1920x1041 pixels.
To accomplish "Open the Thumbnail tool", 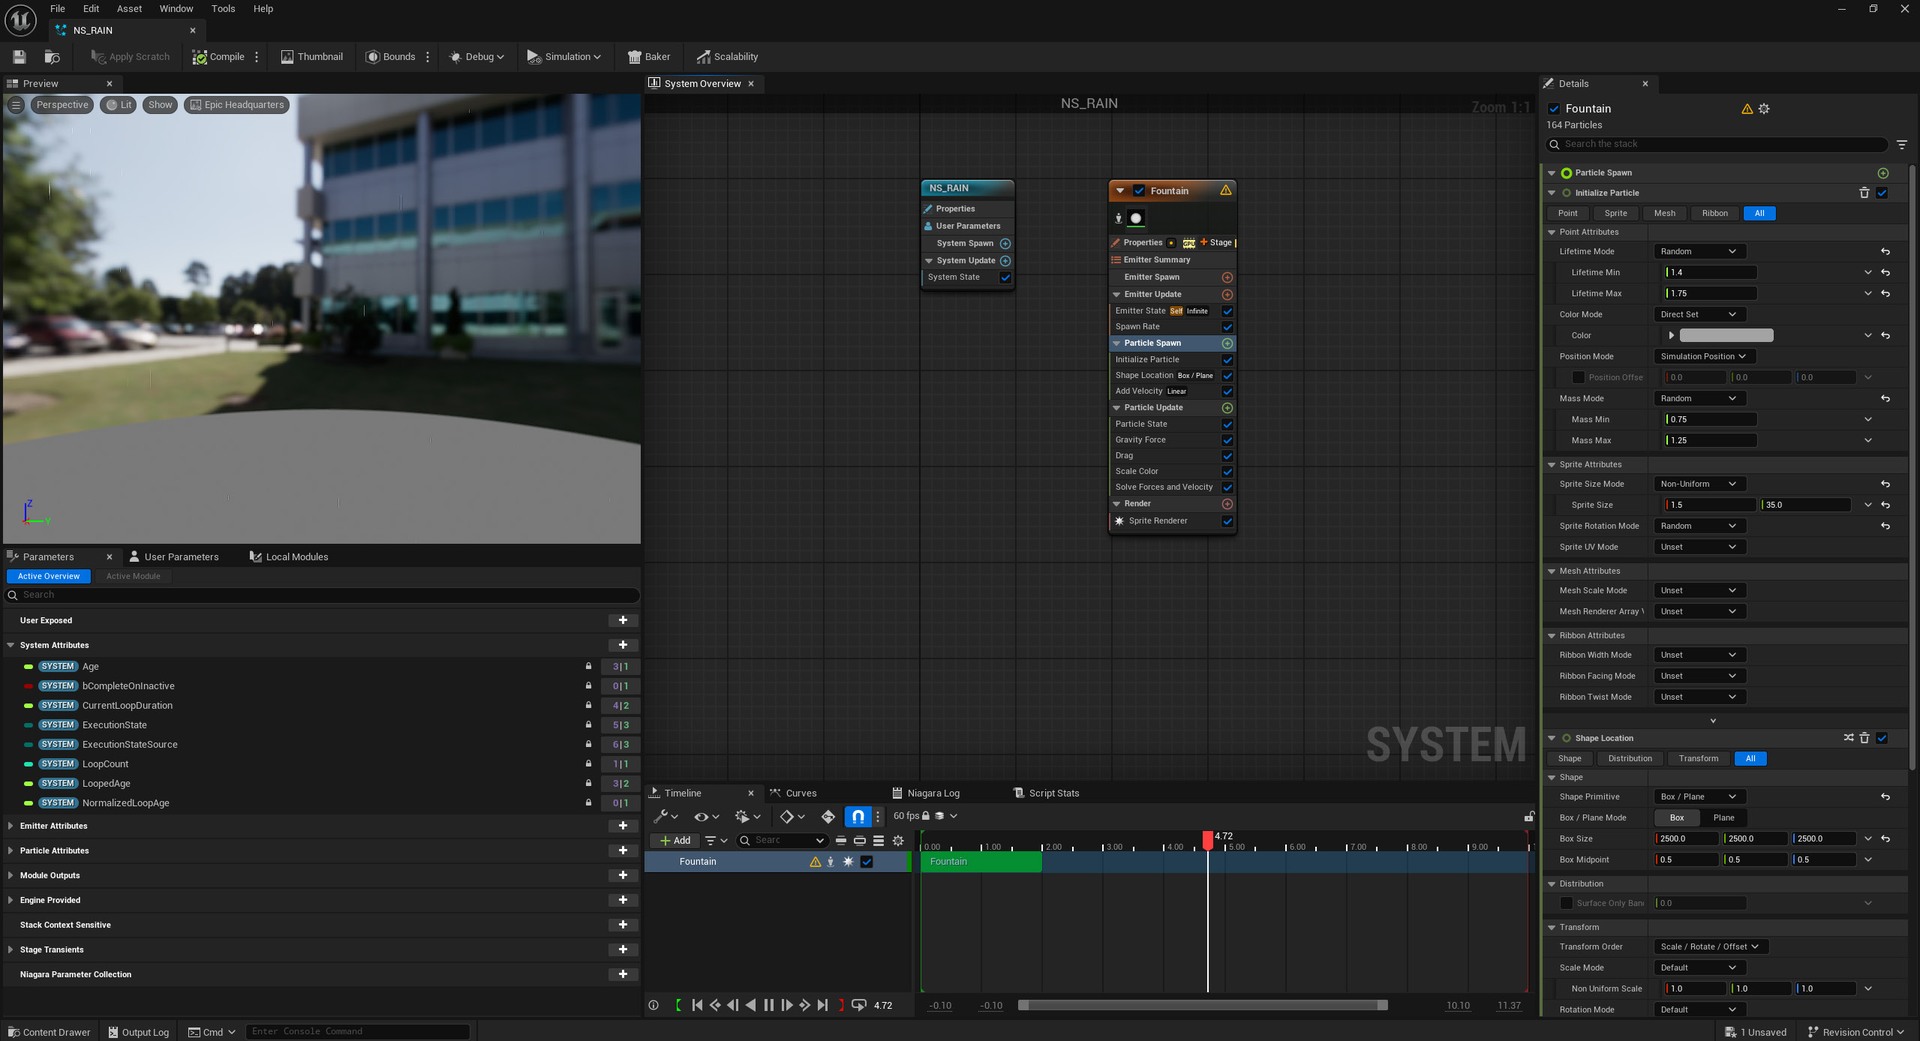I will 312,57.
